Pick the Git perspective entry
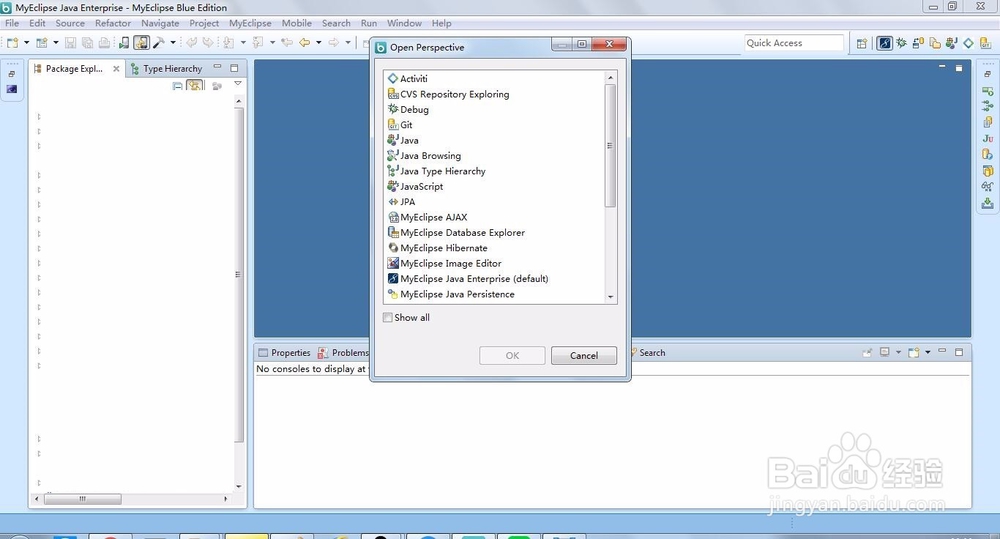Image resolution: width=1000 pixels, height=539 pixels. (x=400, y=125)
